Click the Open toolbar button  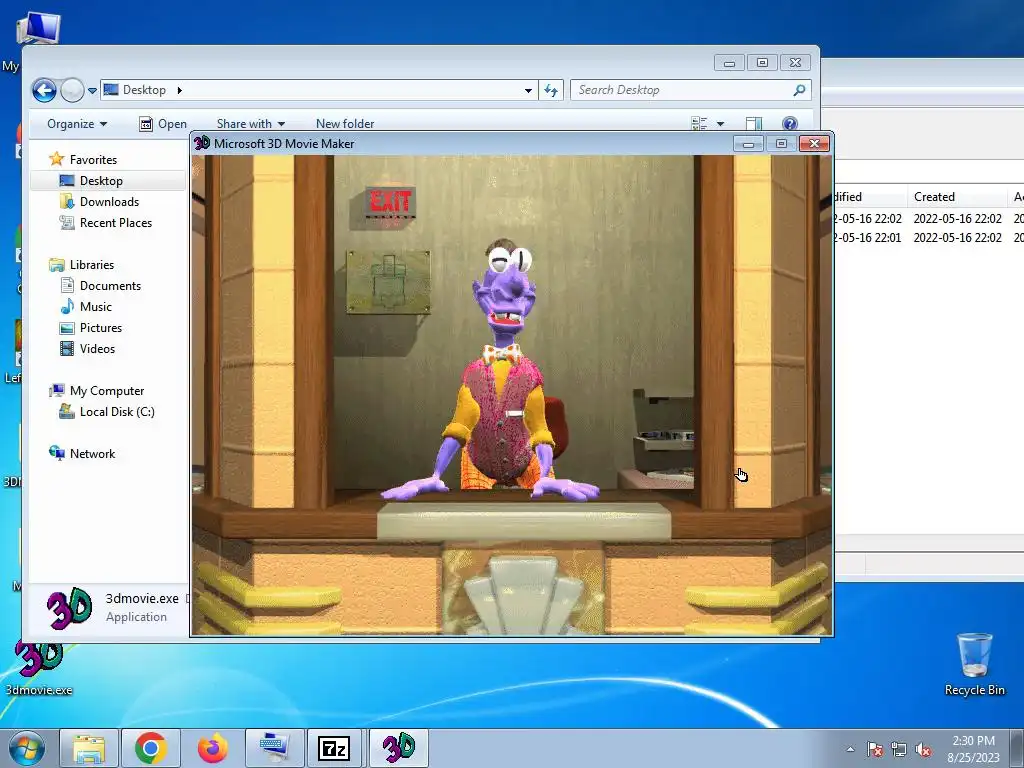coord(163,123)
